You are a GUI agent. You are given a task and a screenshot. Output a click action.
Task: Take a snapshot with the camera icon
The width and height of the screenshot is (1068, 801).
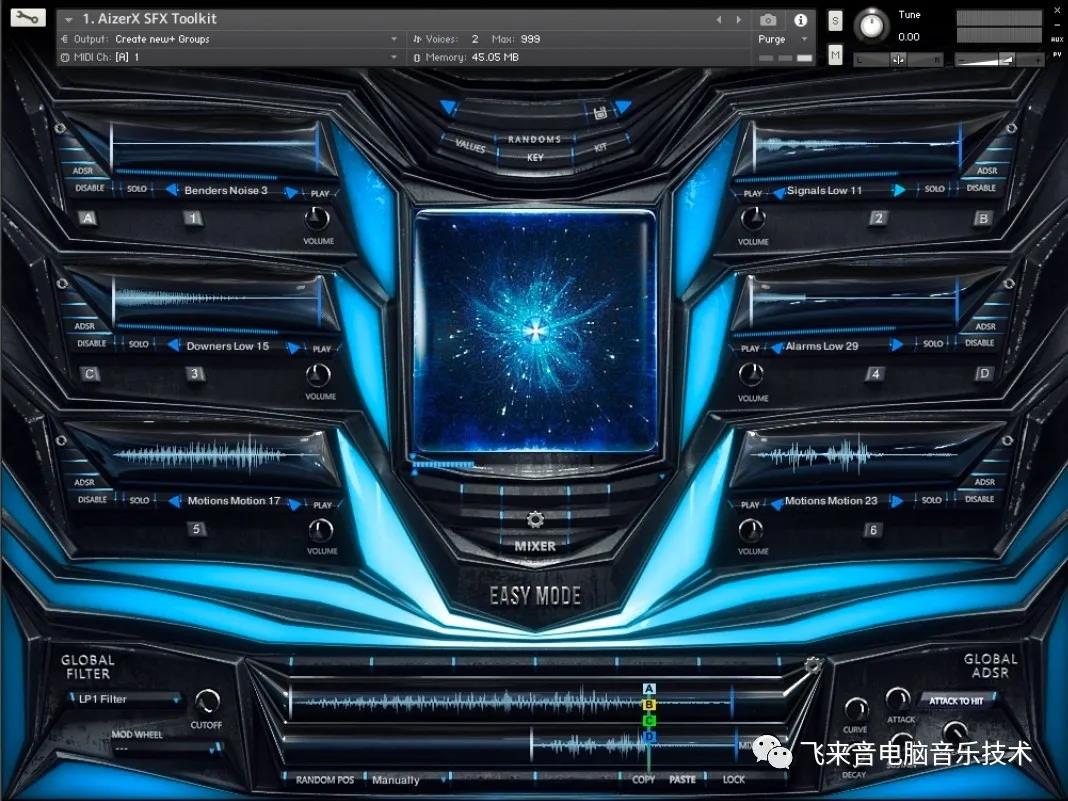(x=768, y=20)
